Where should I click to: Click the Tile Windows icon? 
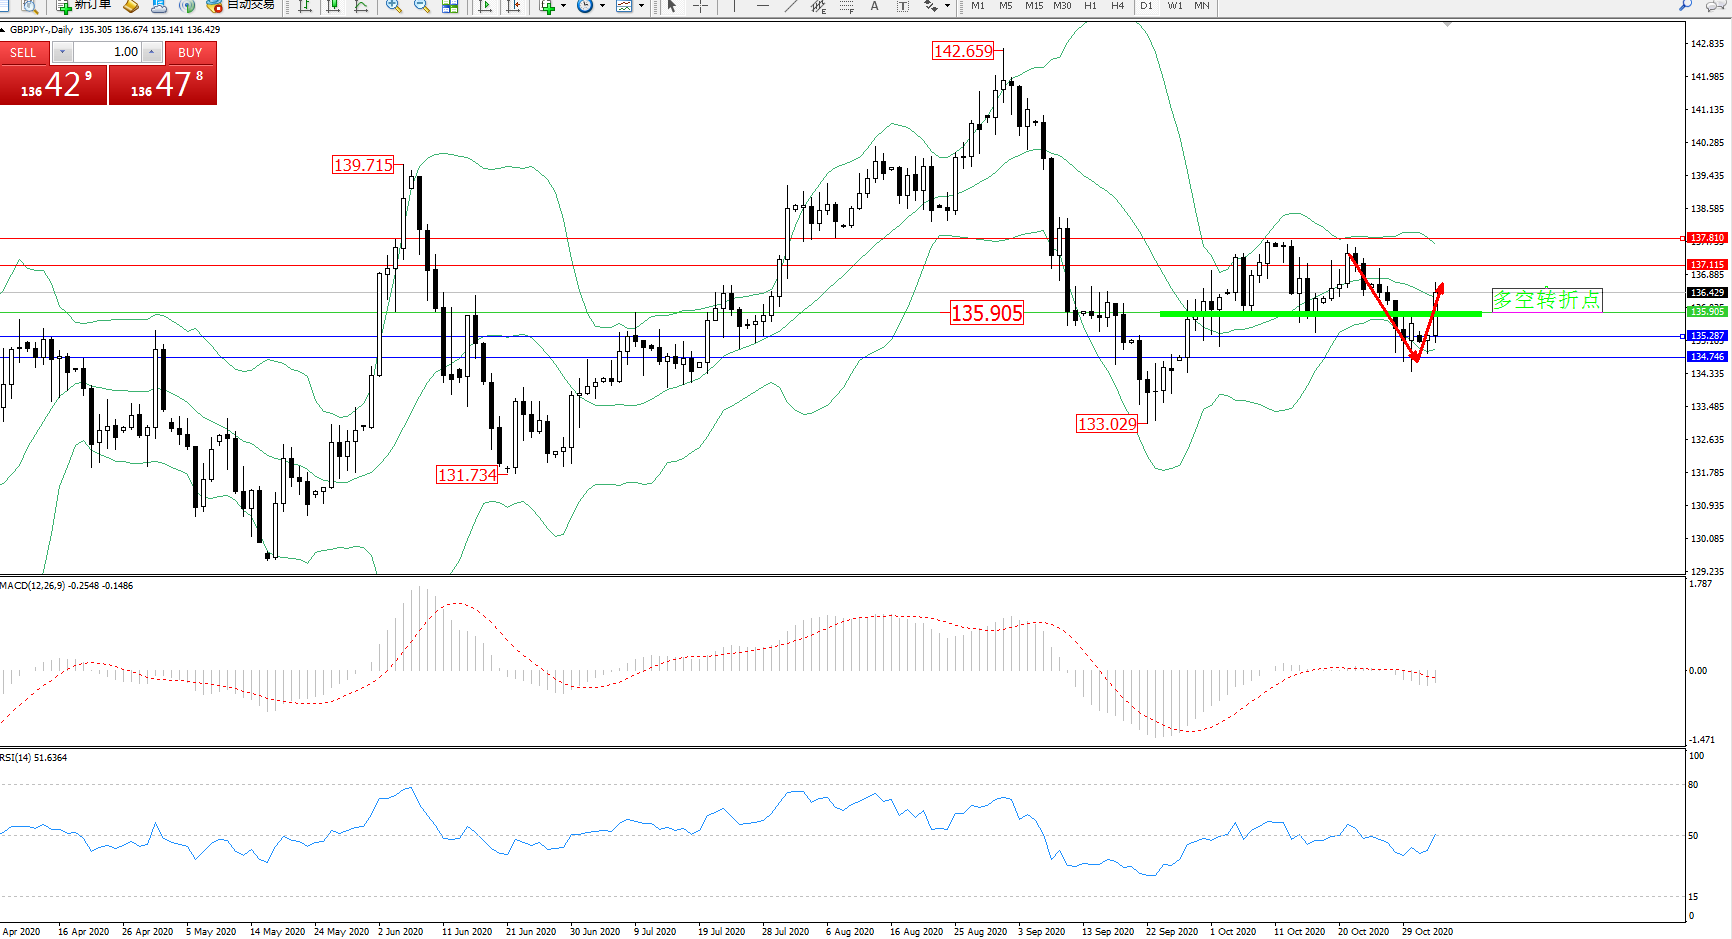[450, 6]
